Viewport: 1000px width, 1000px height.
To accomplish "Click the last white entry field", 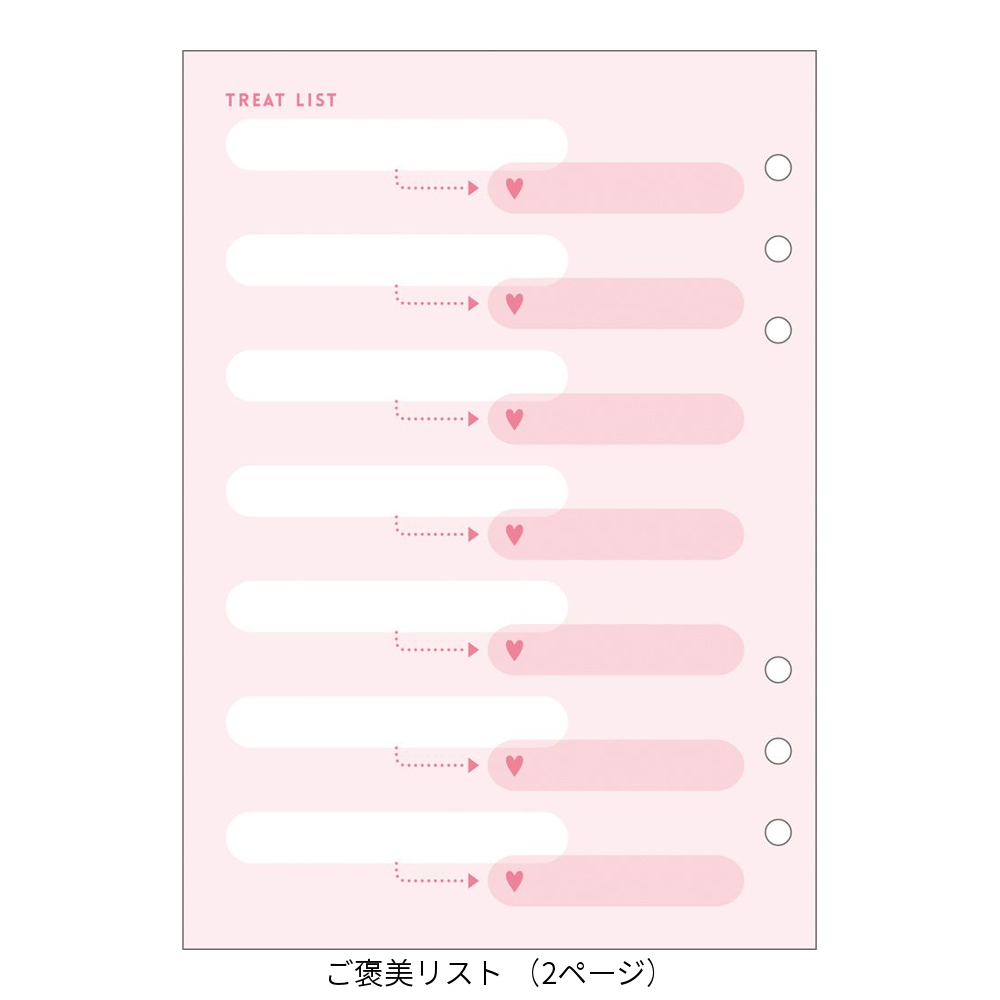I will point(397,837).
